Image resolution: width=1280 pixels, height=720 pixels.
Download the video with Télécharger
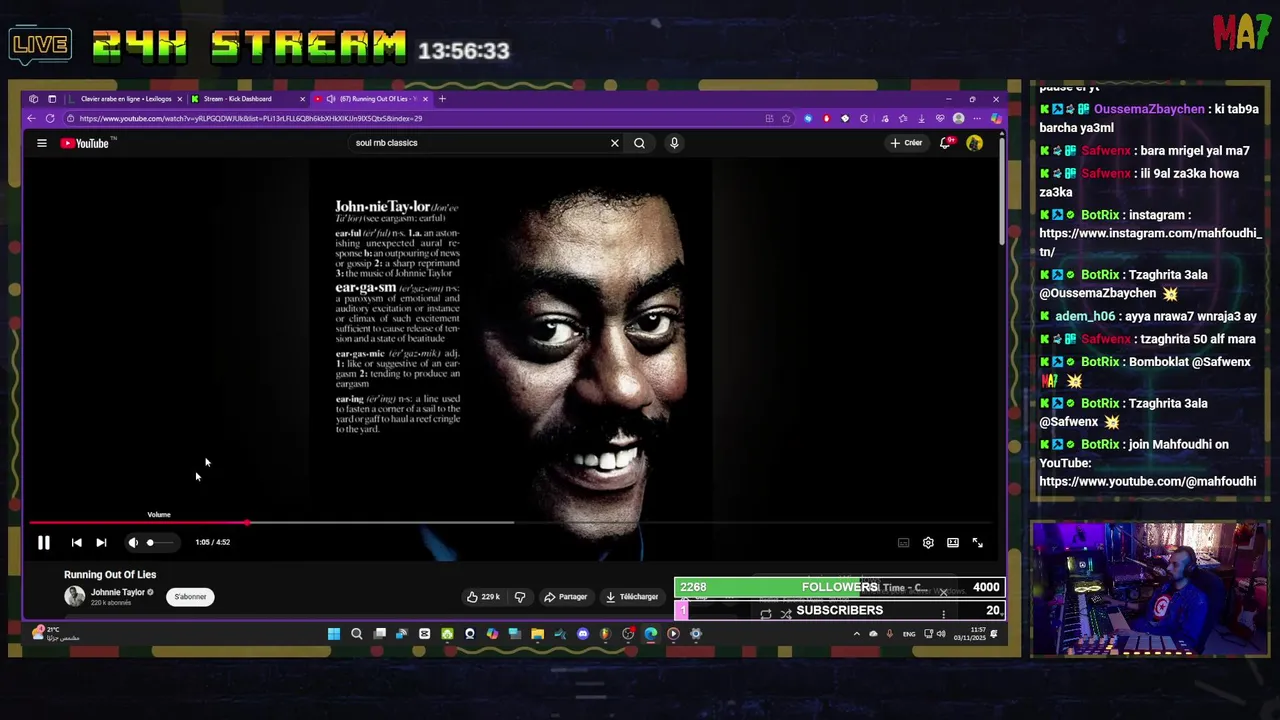[x=632, y=597]
